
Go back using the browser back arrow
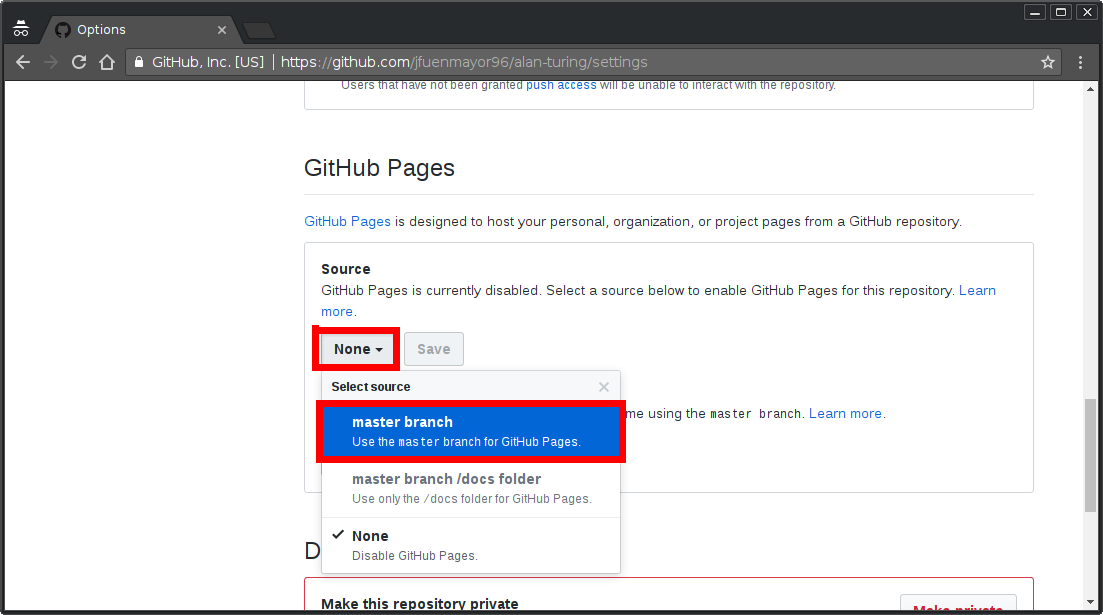click(23, 62)
